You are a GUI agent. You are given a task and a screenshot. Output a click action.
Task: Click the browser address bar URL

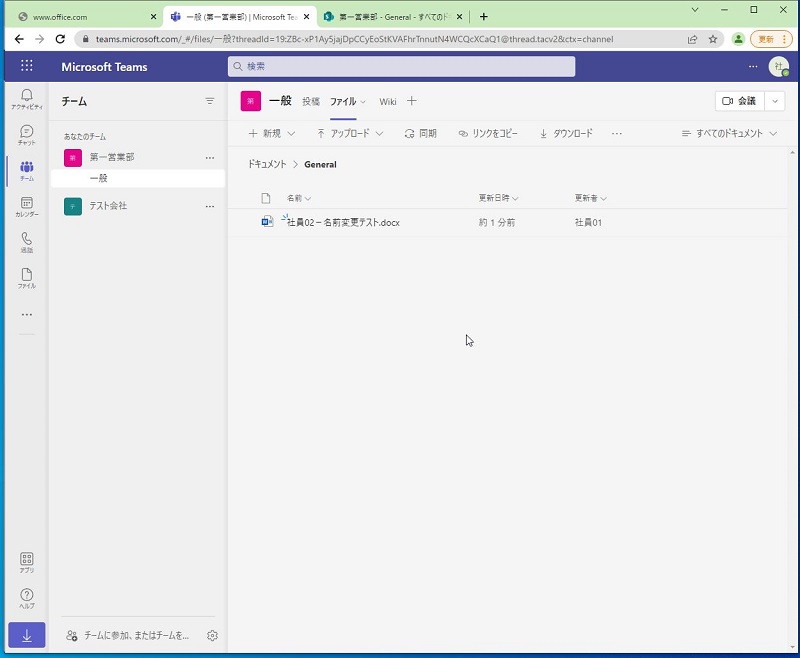354,39
